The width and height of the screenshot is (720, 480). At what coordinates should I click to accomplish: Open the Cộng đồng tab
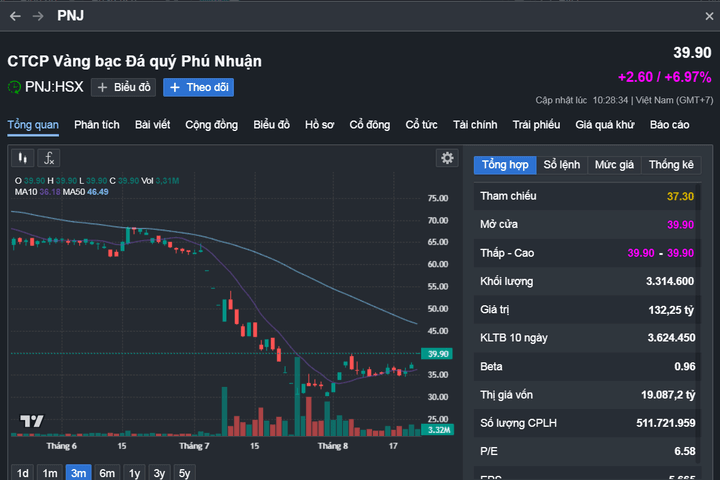[x=212, y=125]
